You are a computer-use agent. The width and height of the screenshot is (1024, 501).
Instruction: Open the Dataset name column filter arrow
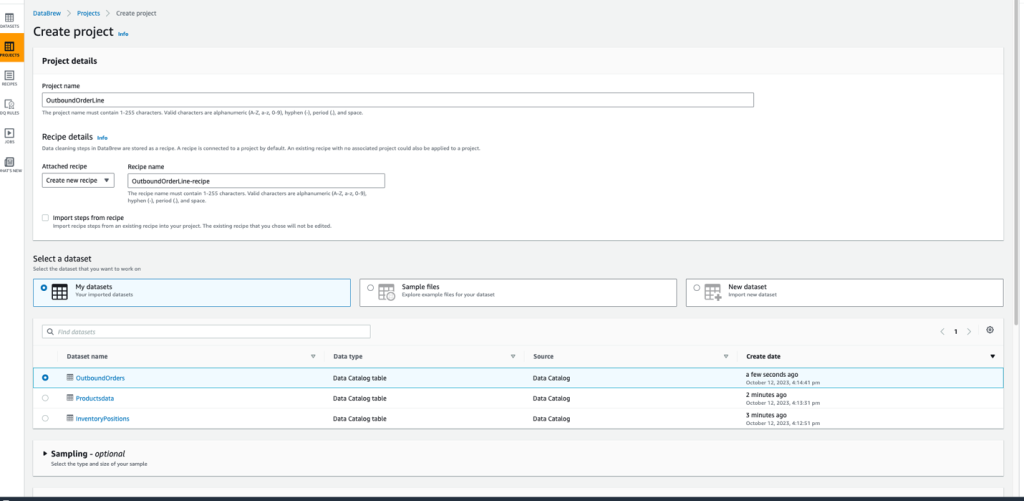(x=313, y=357)
